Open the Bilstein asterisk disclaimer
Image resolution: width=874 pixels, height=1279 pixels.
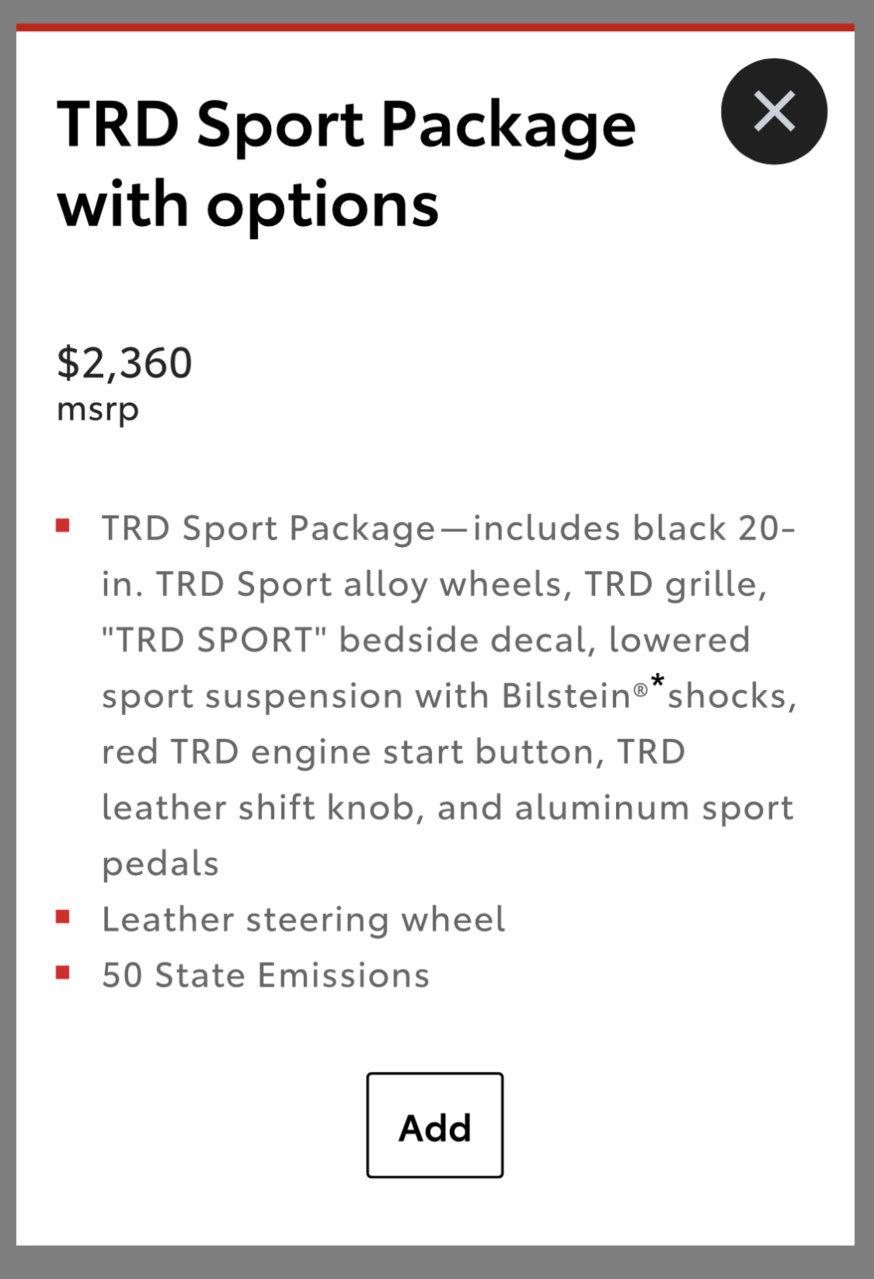pyautogui.click(x=658, y=685)
